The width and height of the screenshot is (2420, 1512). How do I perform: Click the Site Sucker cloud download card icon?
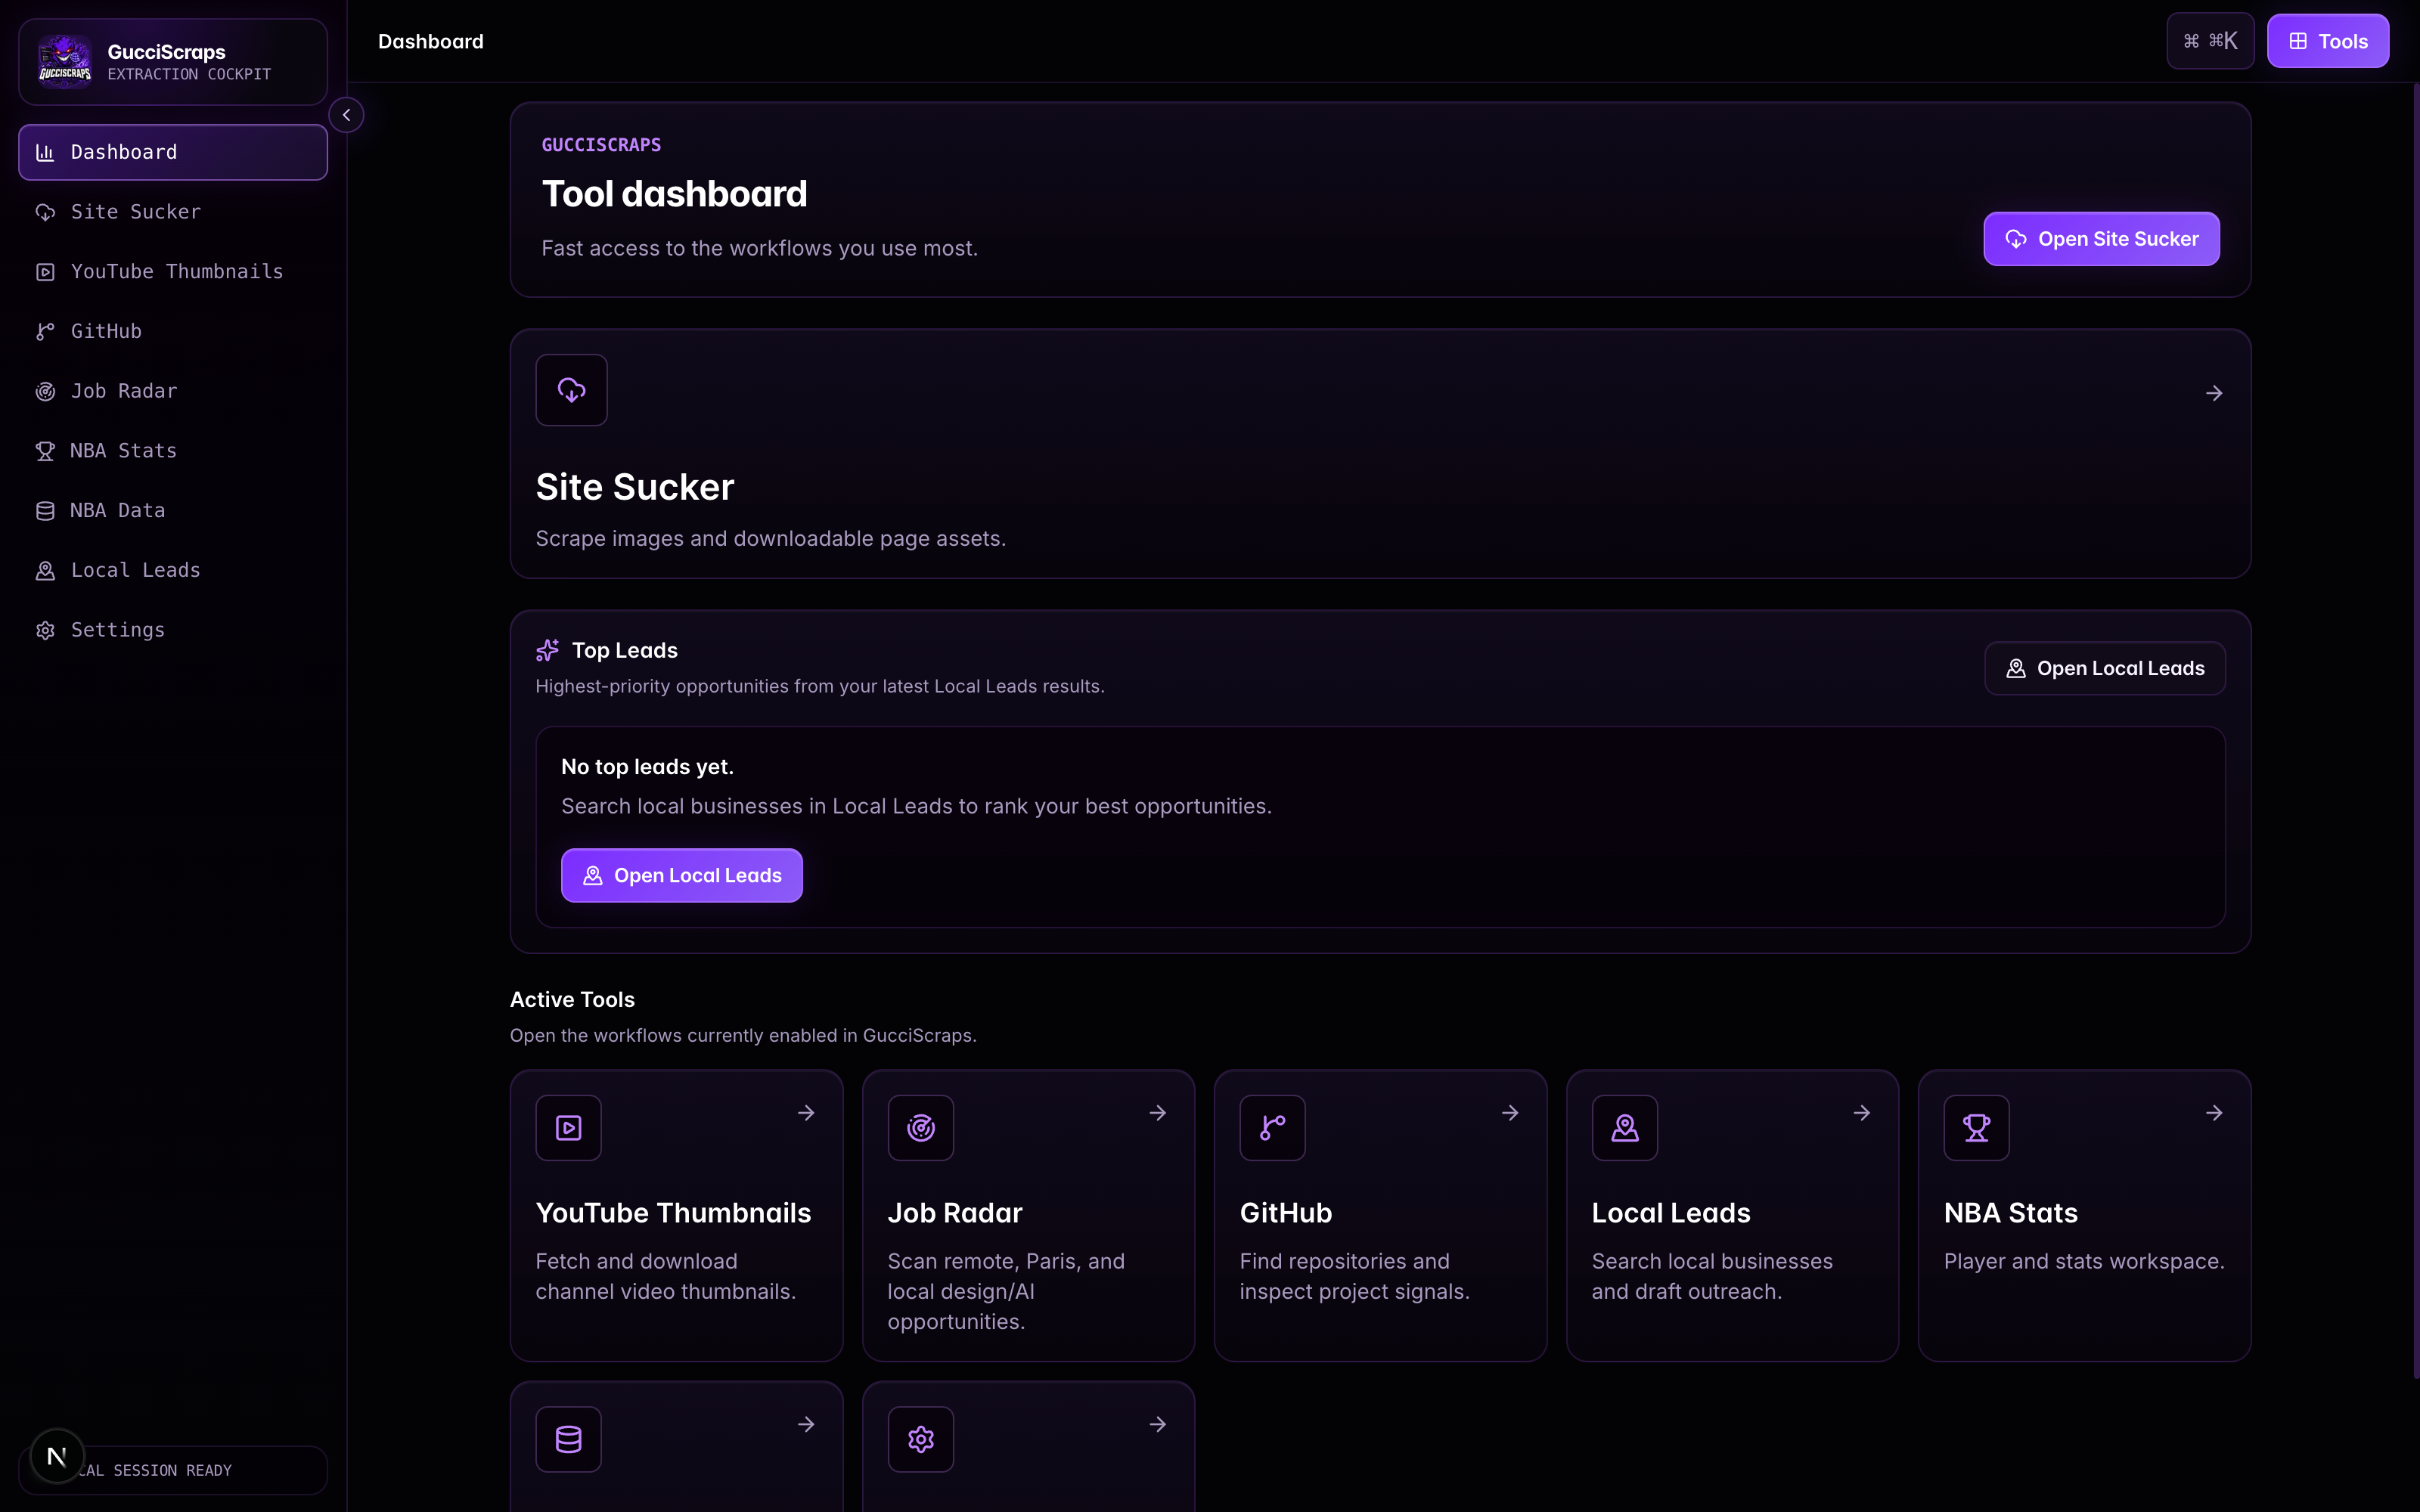pyautogui.click(x=571, y=390)
